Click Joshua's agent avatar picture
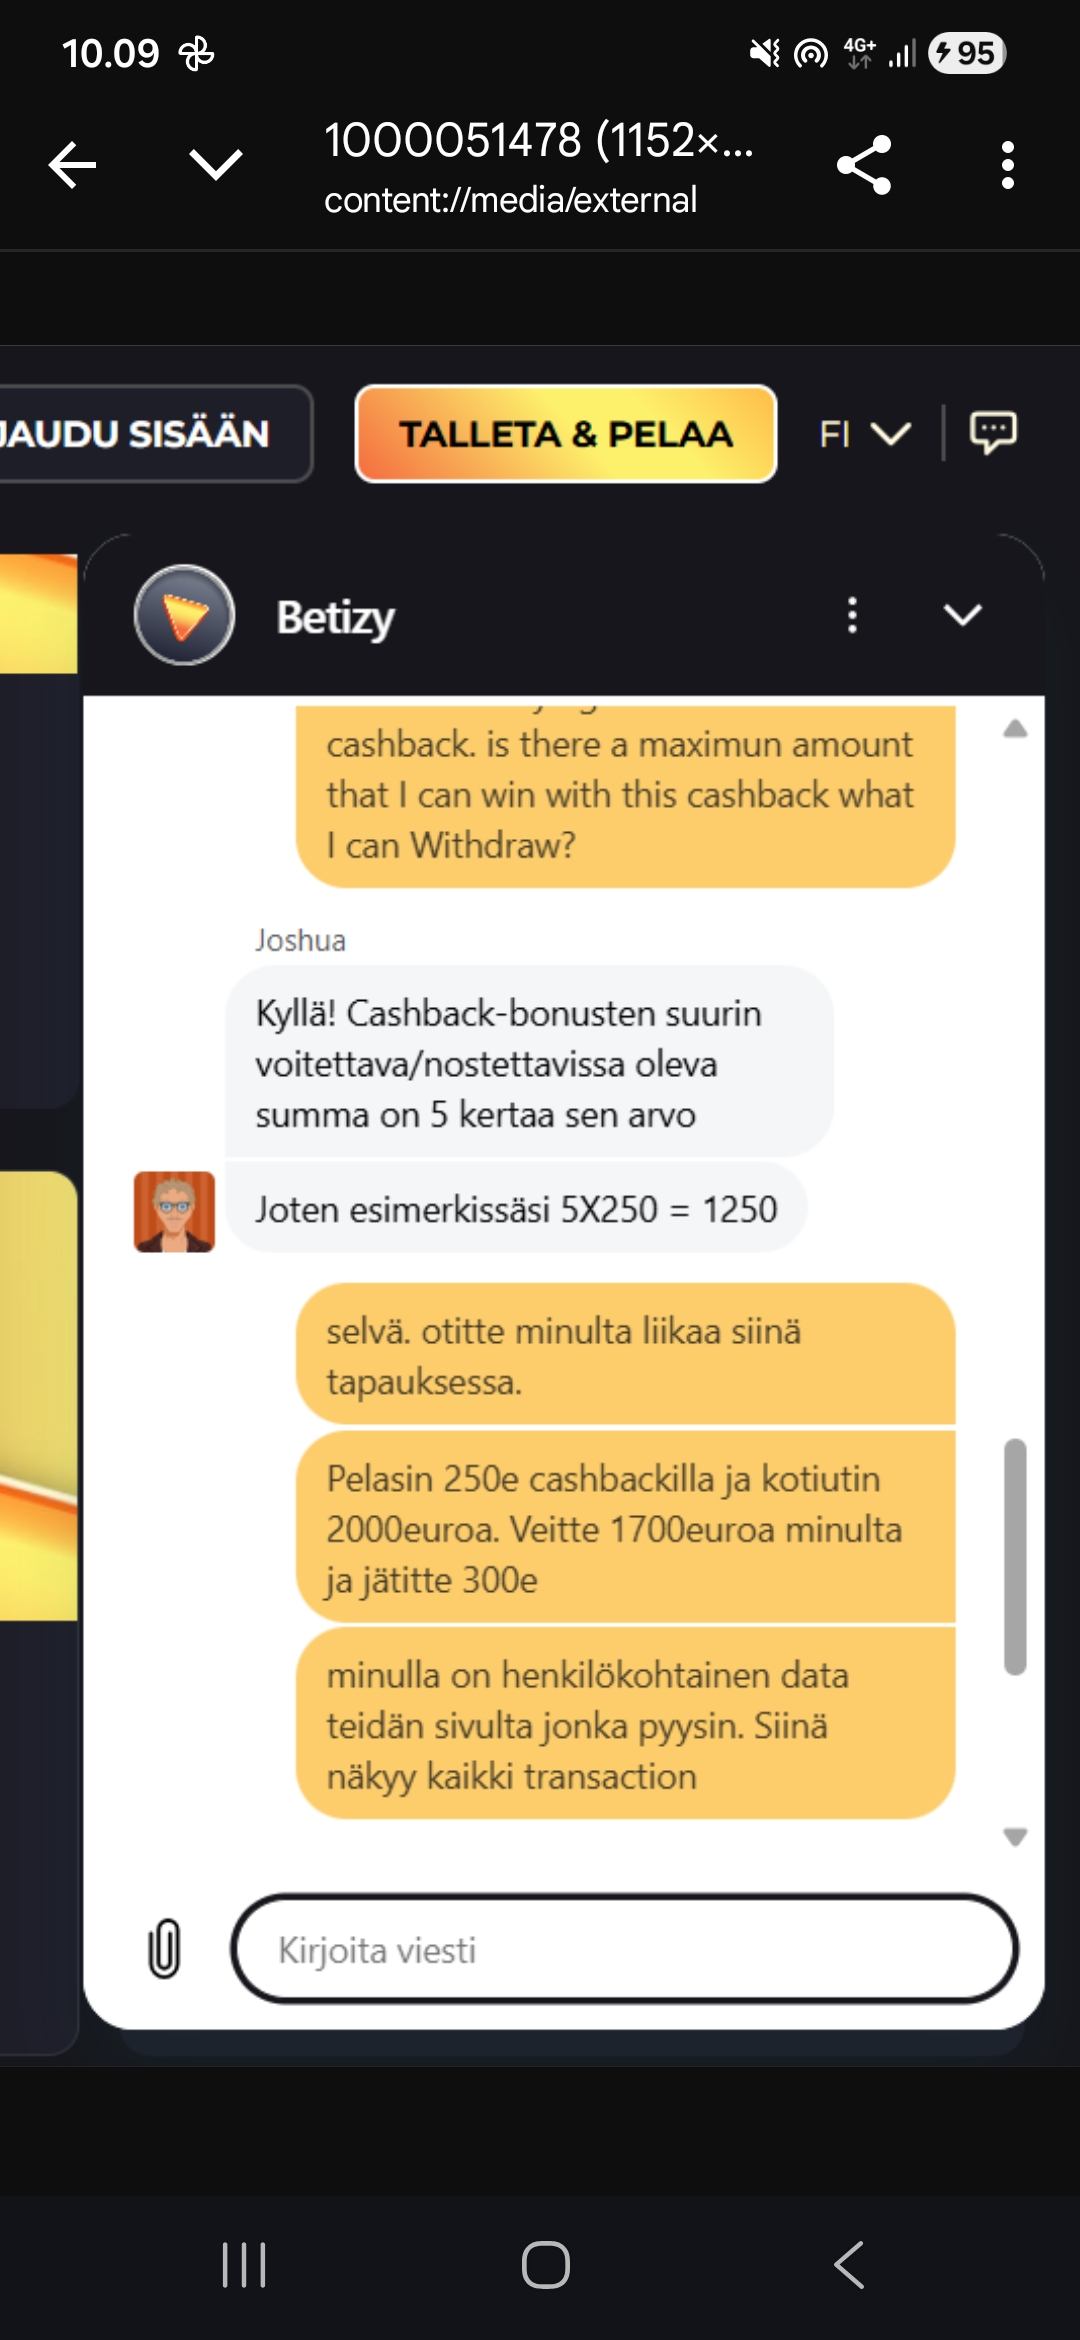This screenshot has height=2340, width=1080. coord(175,1212)
